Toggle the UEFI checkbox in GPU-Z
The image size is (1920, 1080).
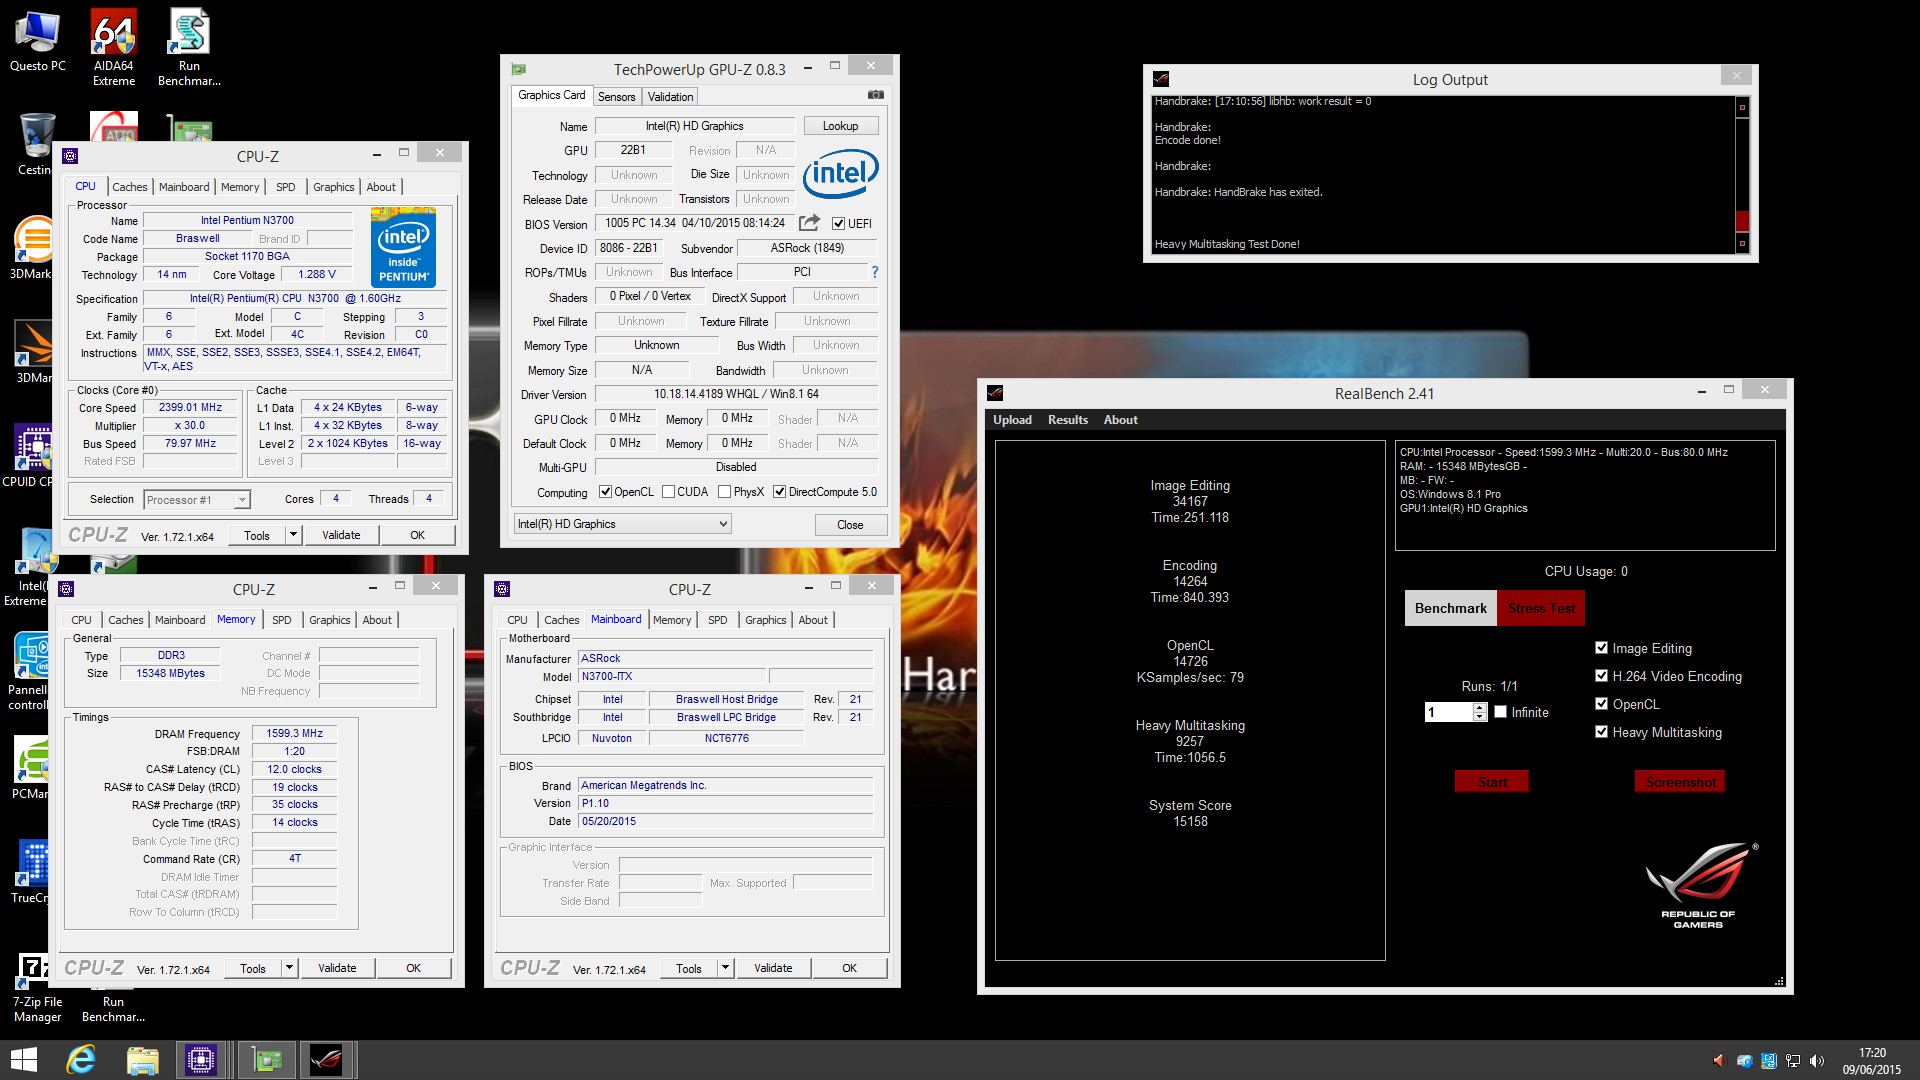(x=838, y=223)
